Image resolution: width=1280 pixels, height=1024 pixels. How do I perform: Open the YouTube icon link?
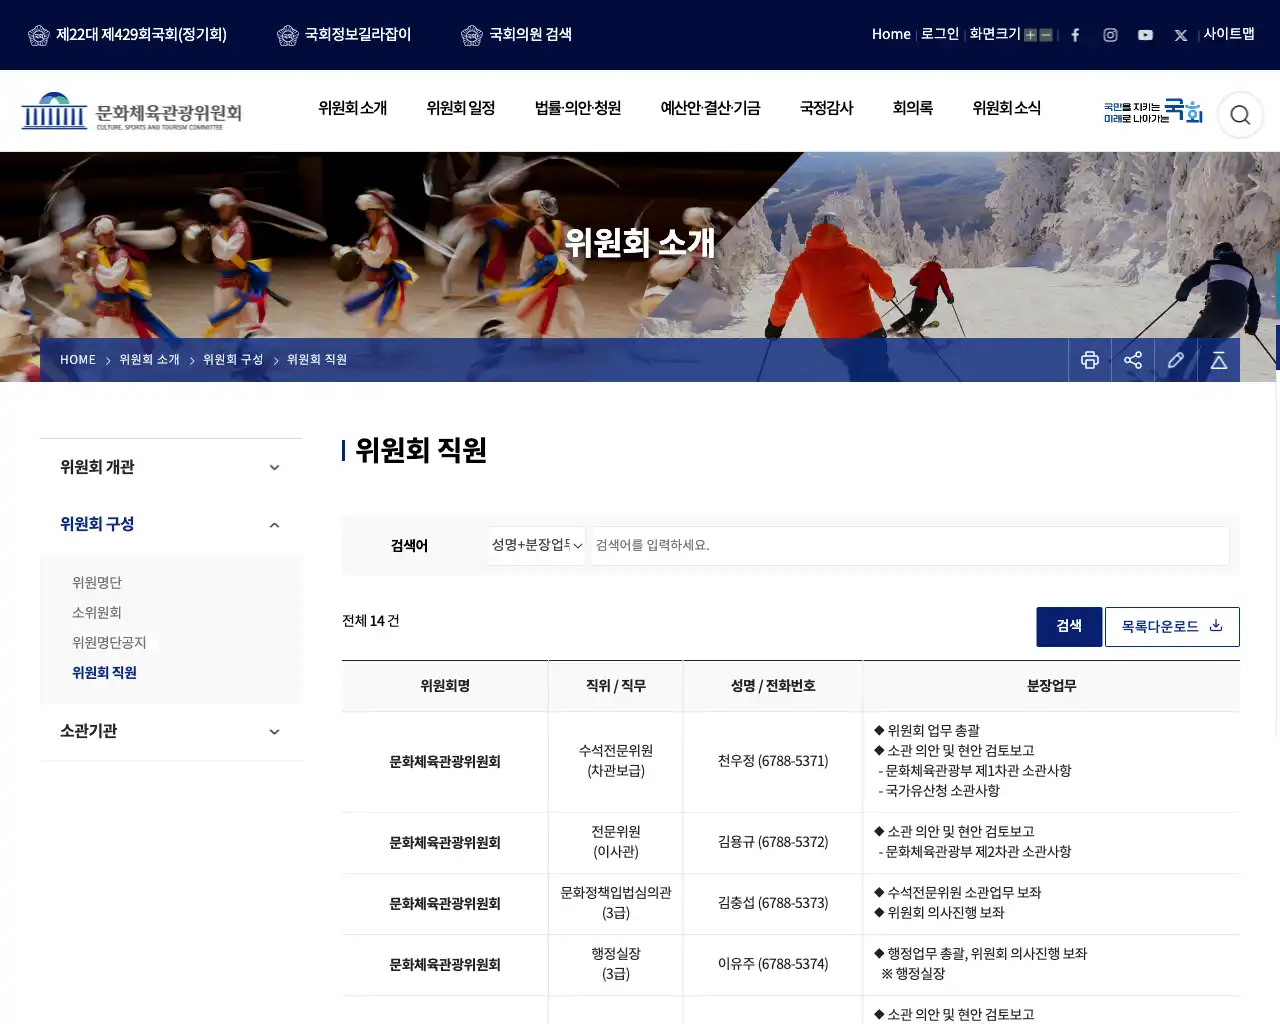(x=1145, y=35)
